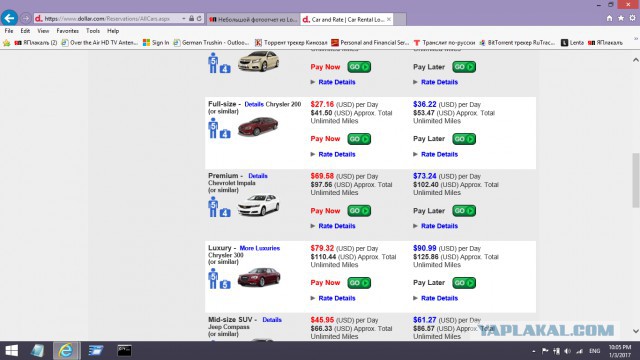Image resolution: width=640 pixels, height=360 pixels.
Task: Open the Favorites menu
Action: click(67, 31)
